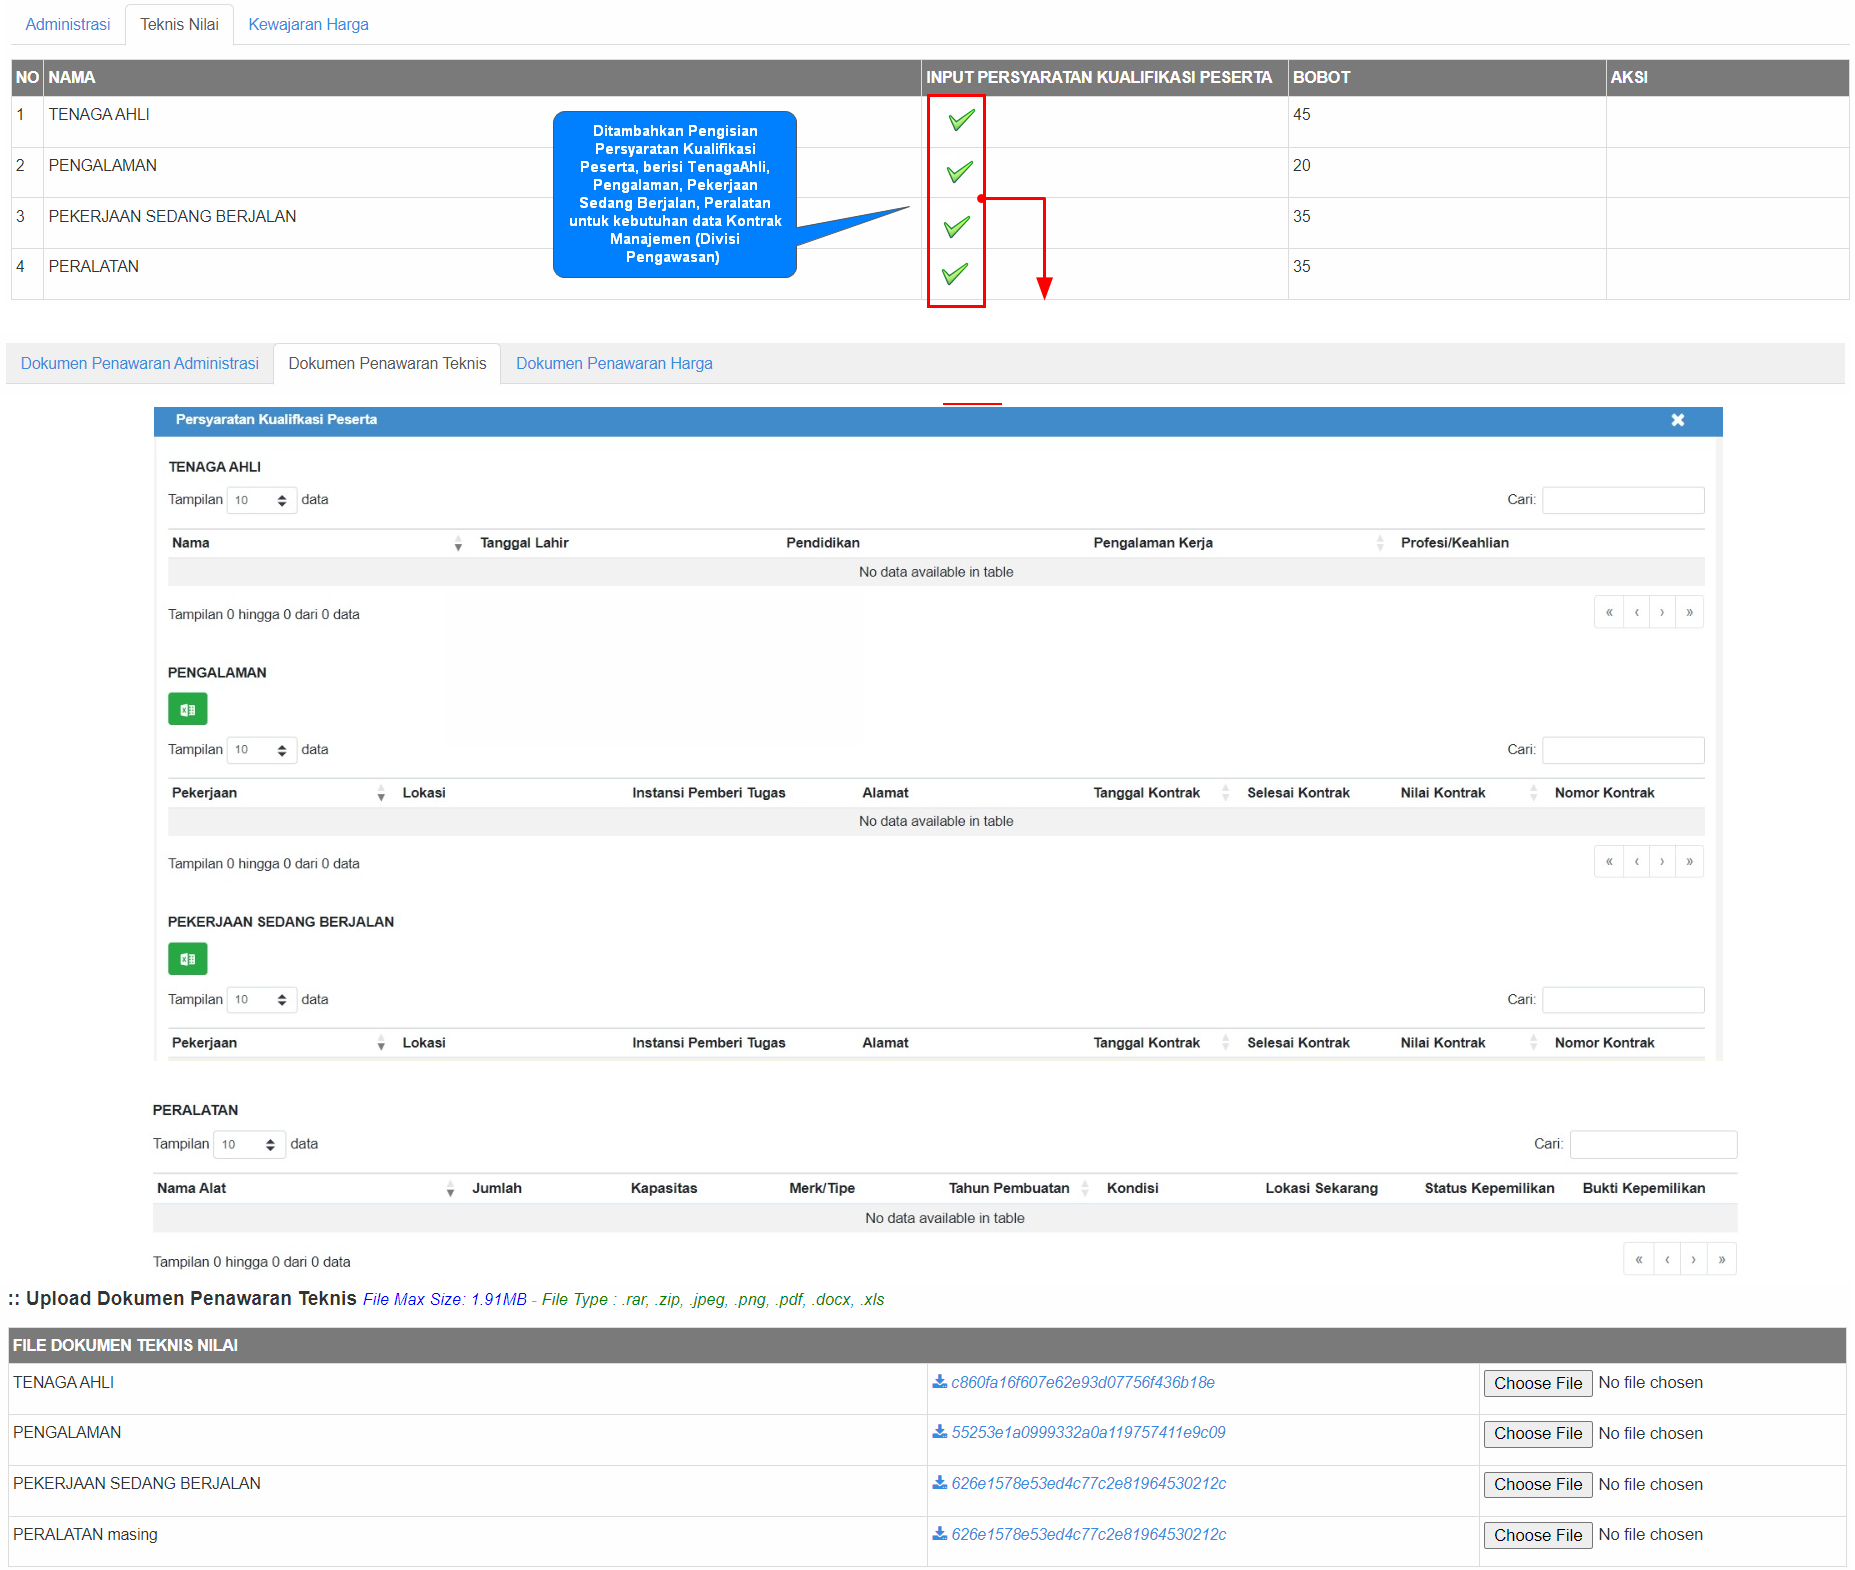
Task: Click the green checkmark for PENGALAMAN row
Action: (x=959, y=172)
